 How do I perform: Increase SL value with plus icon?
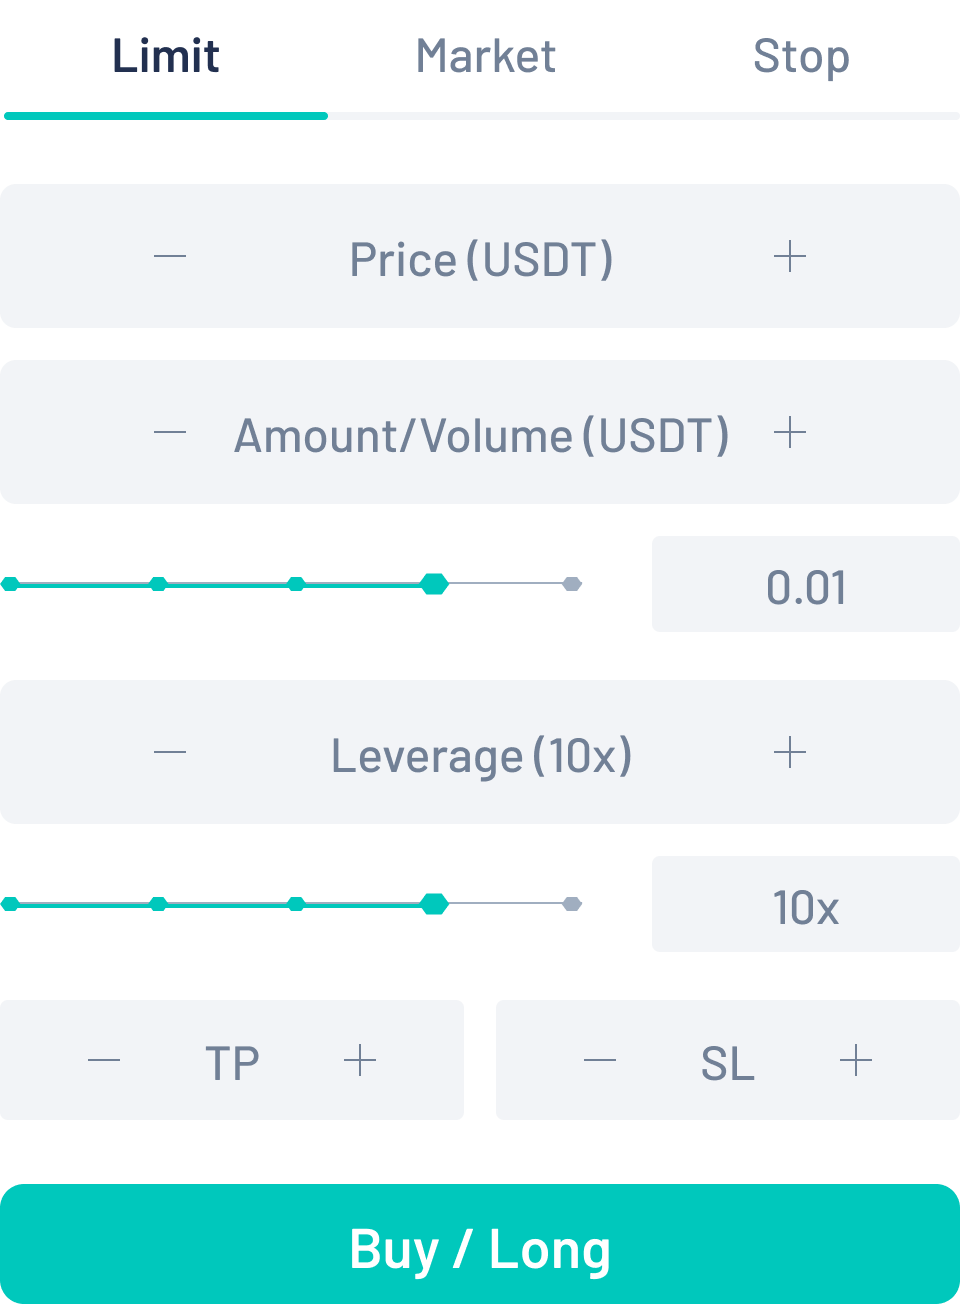pyautogui.click(x=856, y=1060)
